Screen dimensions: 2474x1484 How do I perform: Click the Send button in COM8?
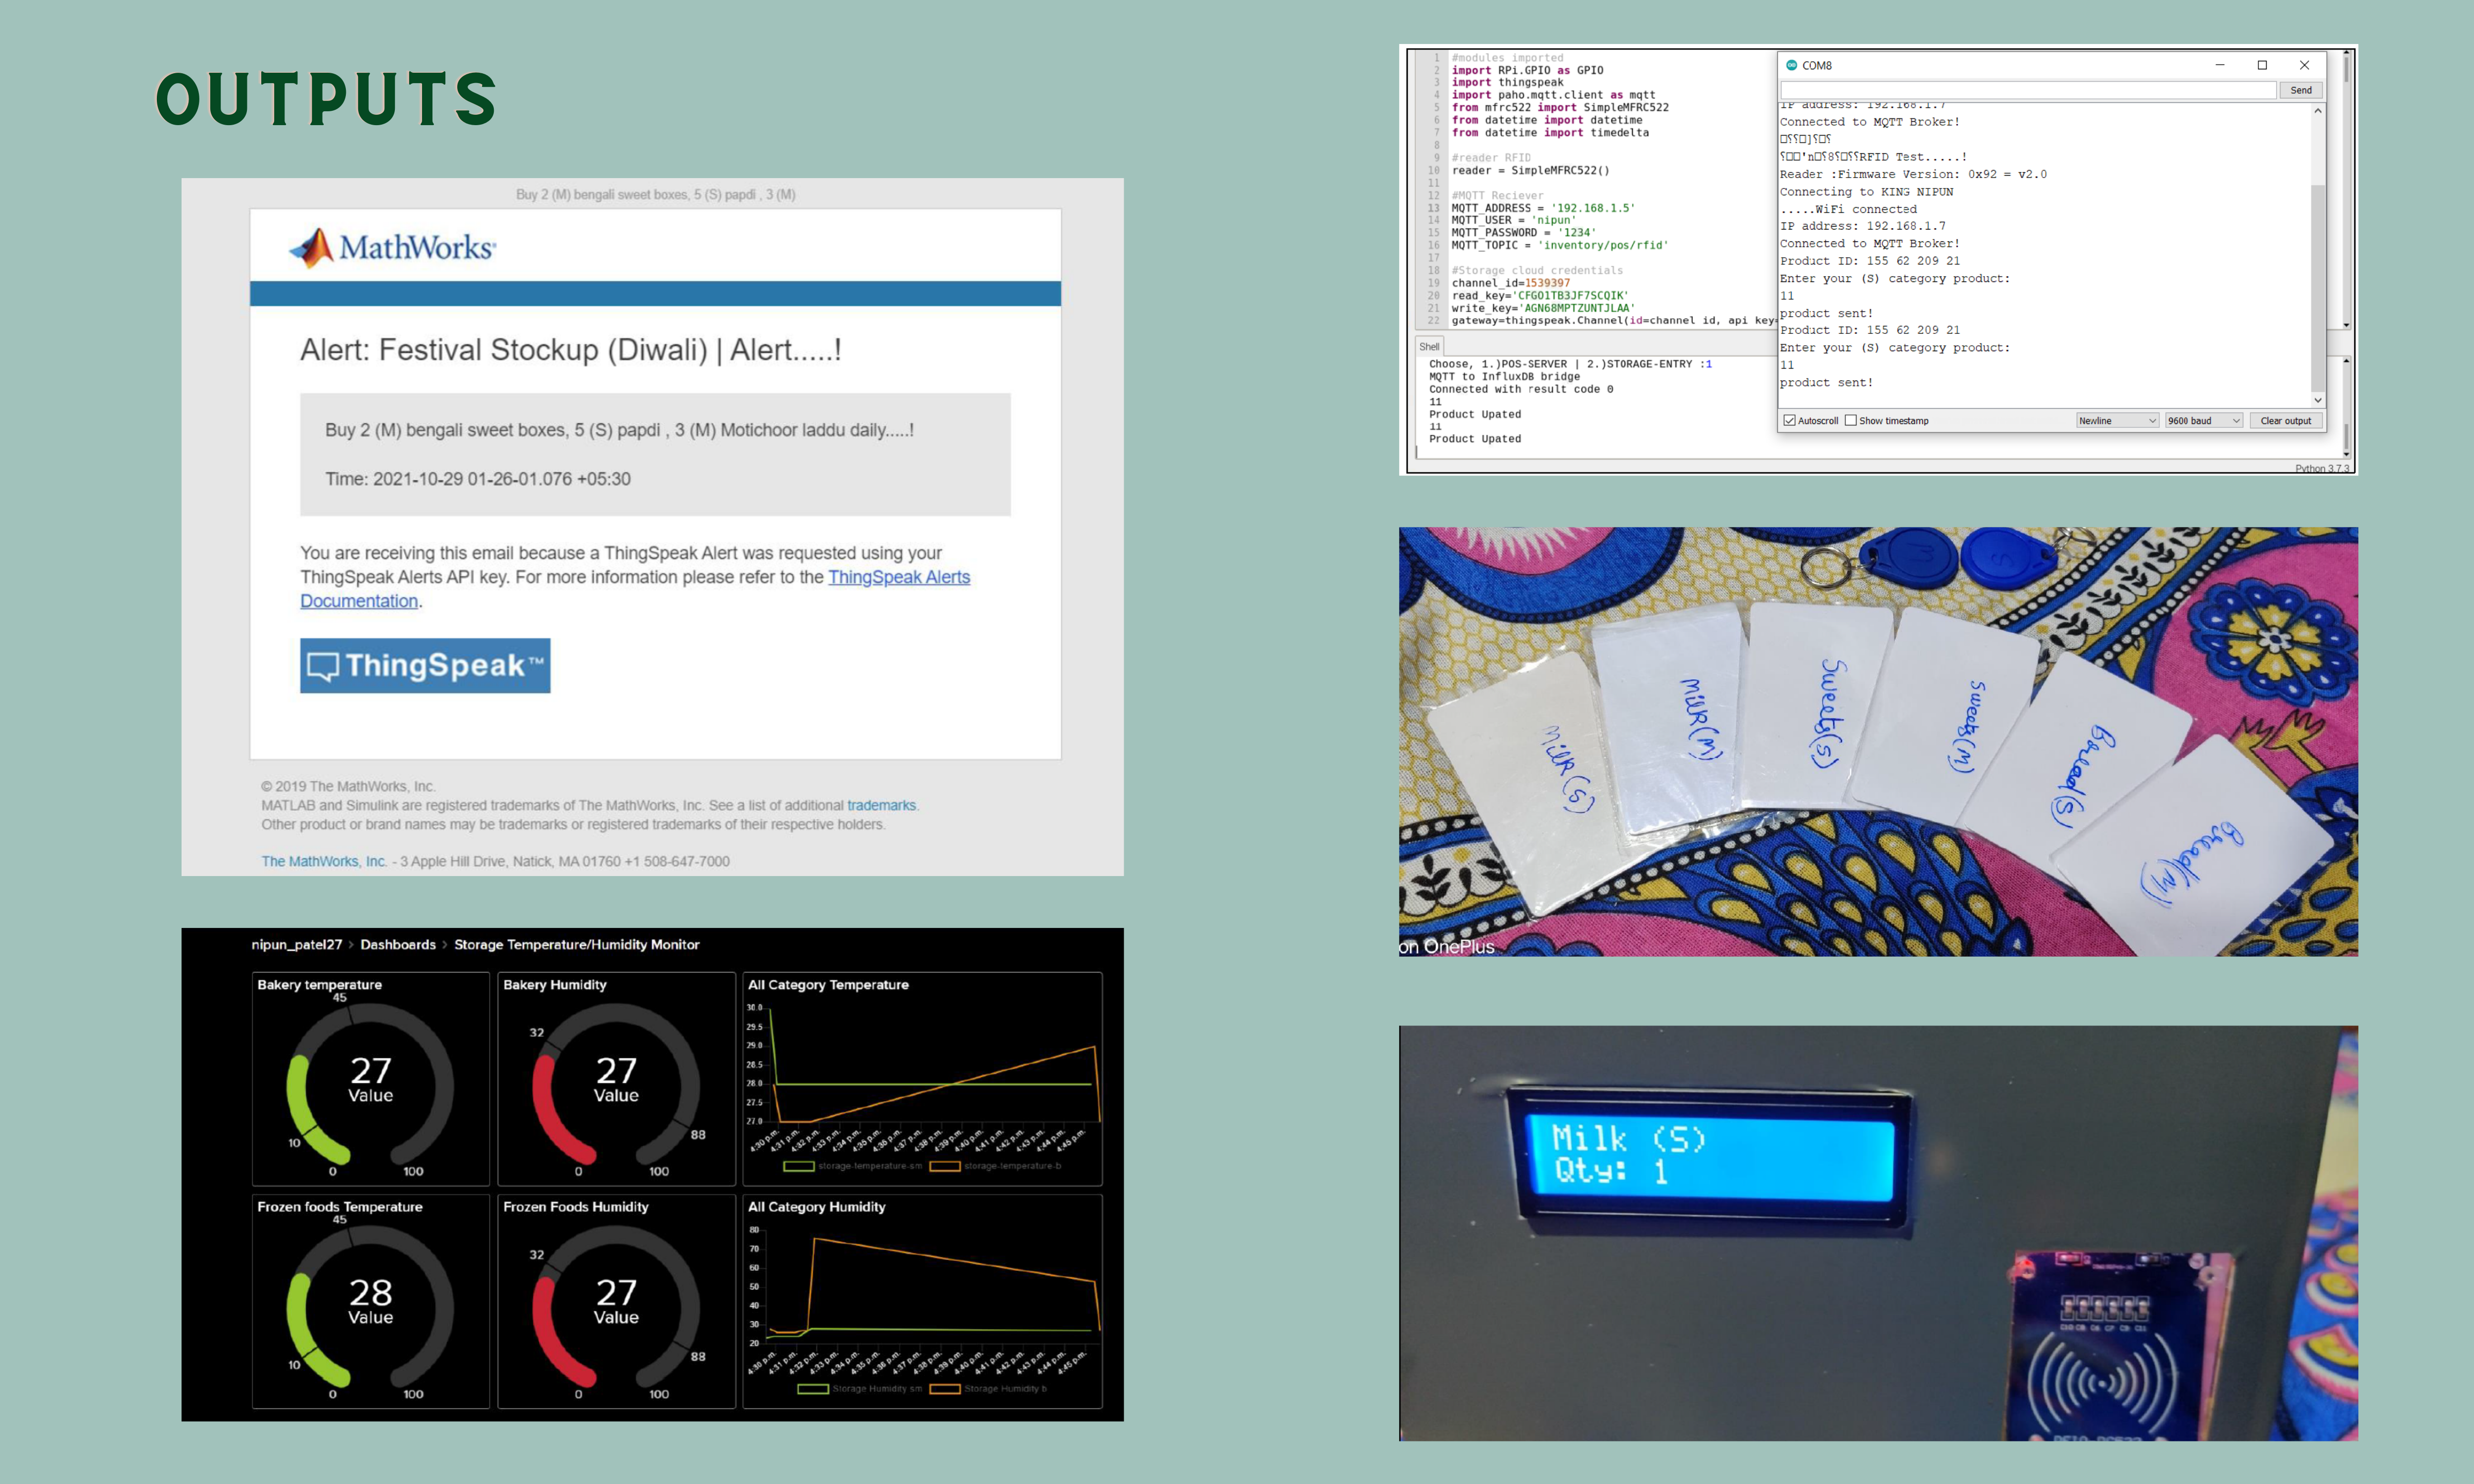pyautogui.click(x=2301, y=90)
